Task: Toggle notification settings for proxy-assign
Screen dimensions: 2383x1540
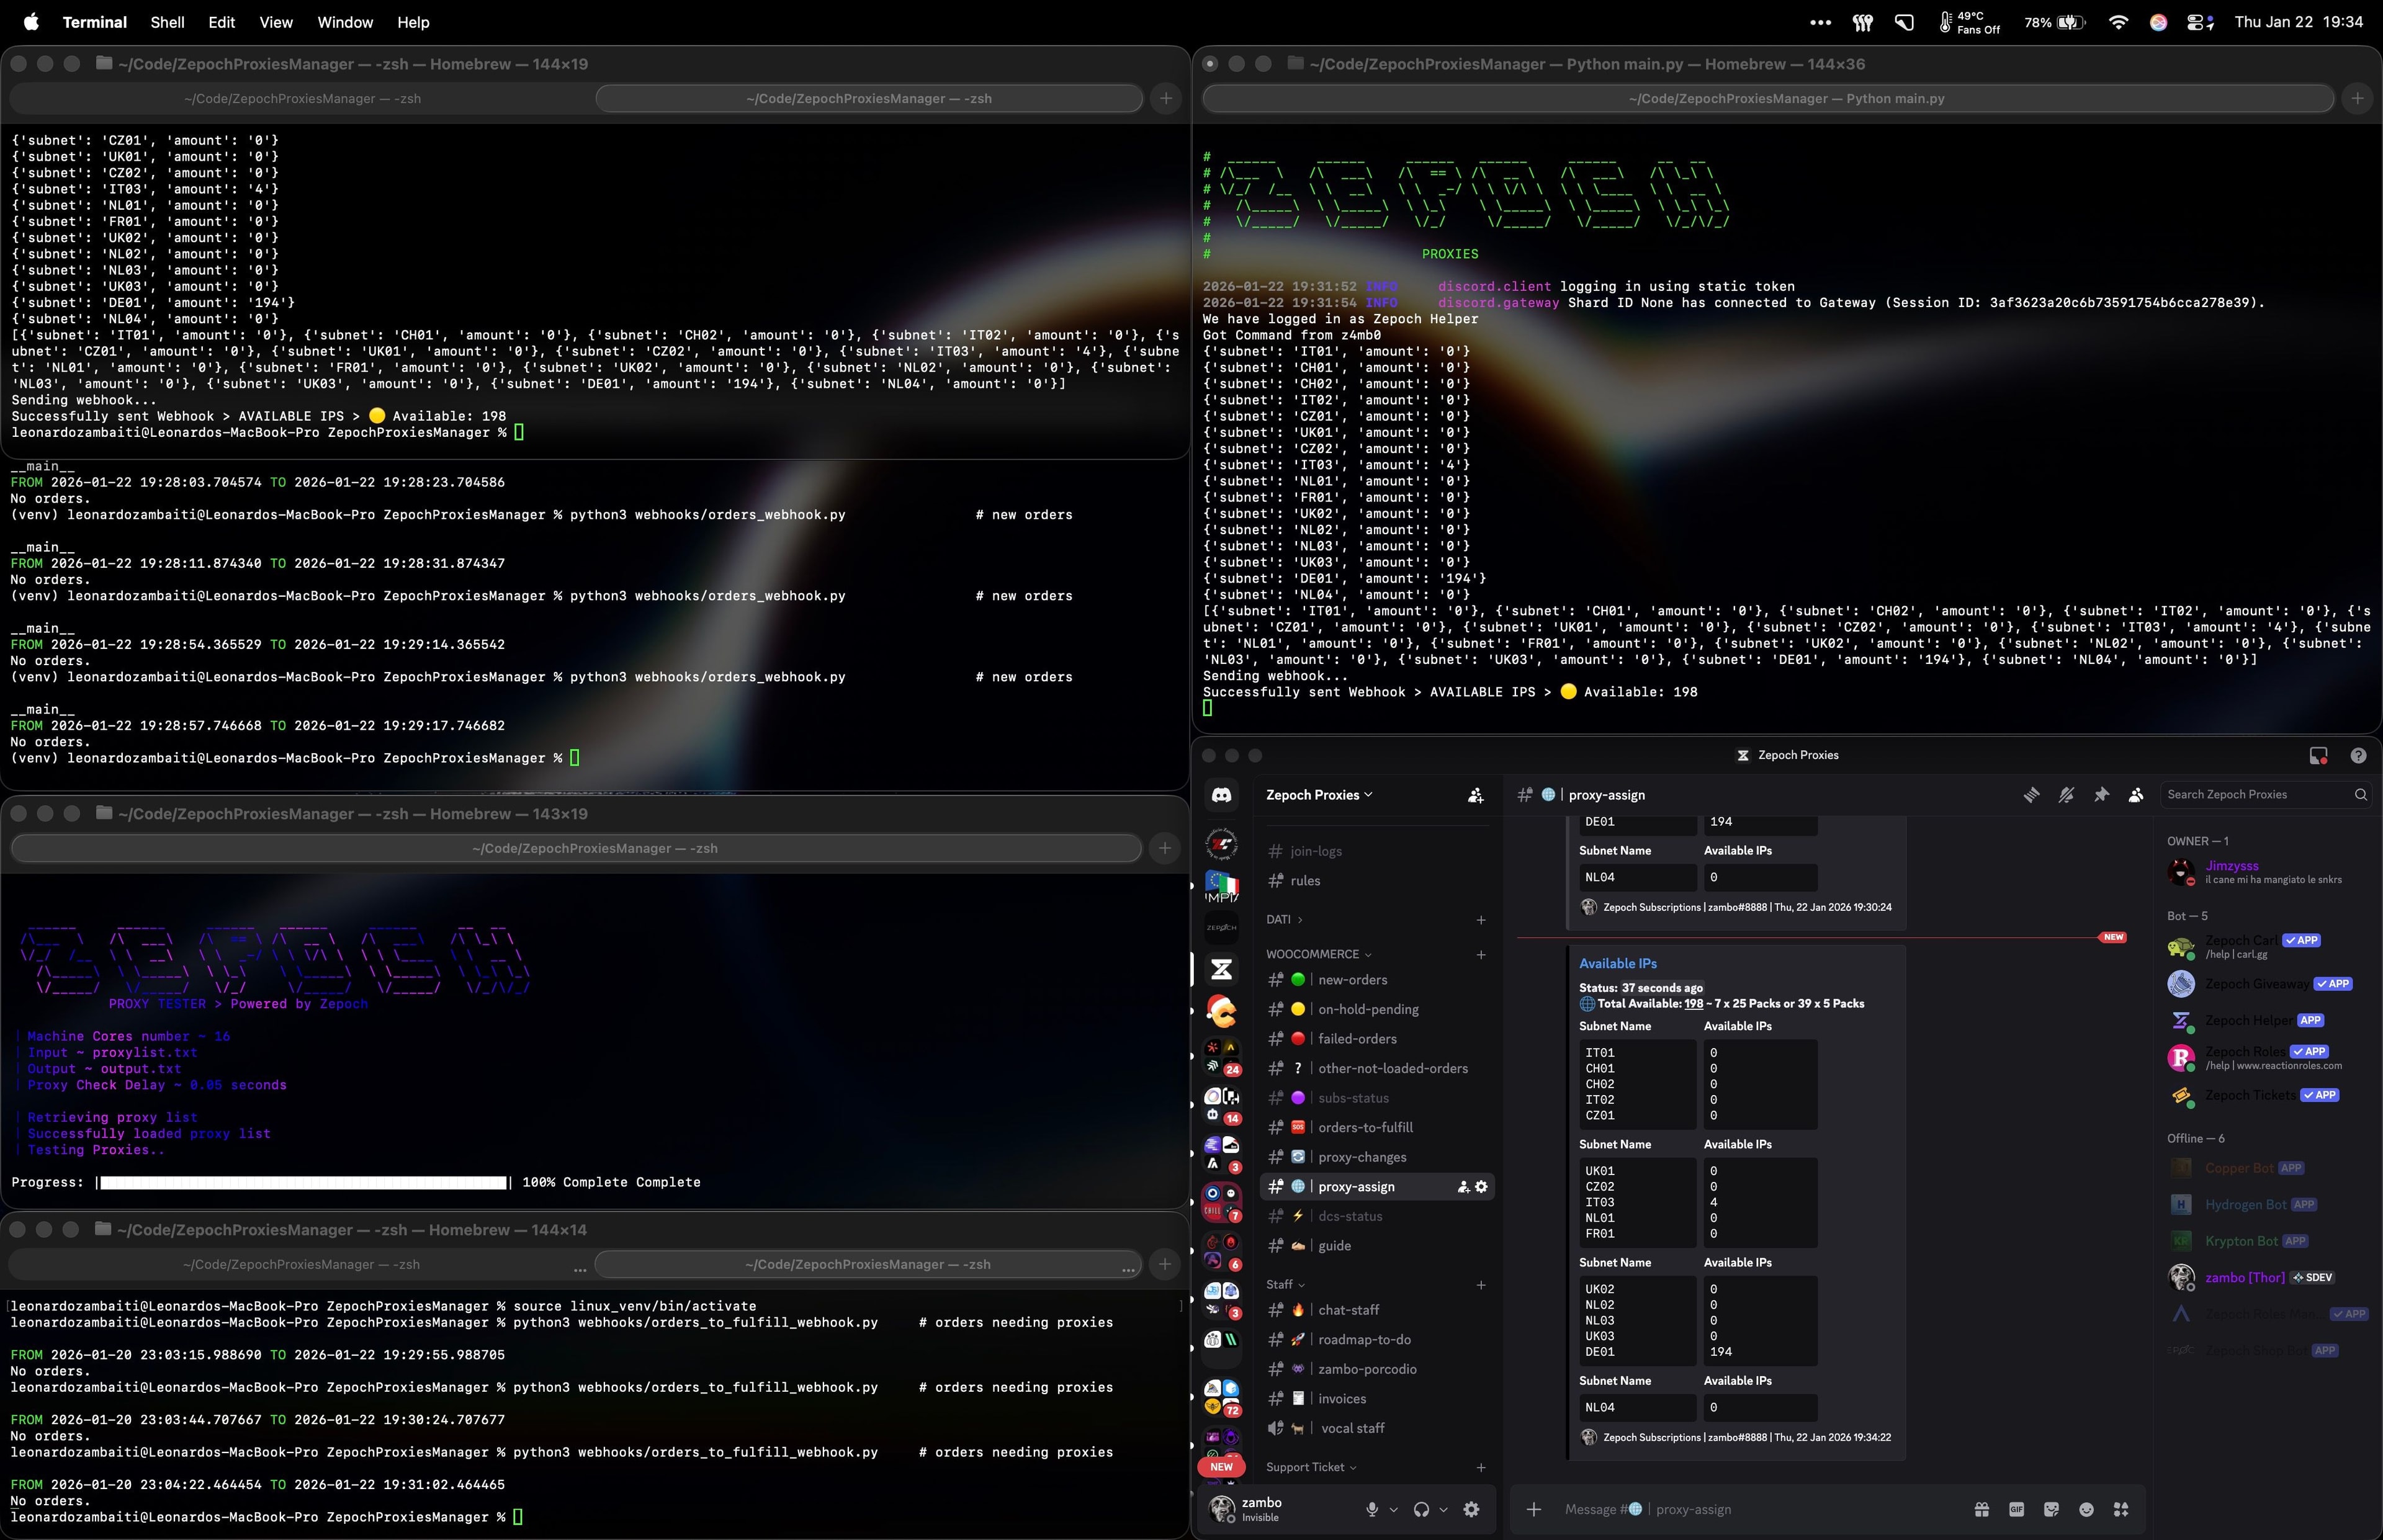Action: tap(2067, 794)
